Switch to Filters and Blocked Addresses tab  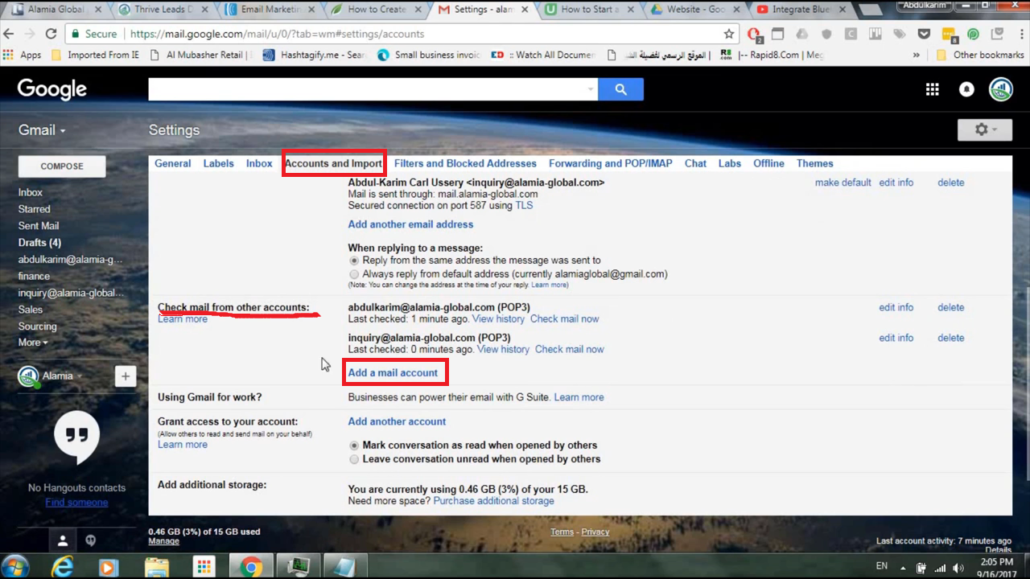click(465, 164)
